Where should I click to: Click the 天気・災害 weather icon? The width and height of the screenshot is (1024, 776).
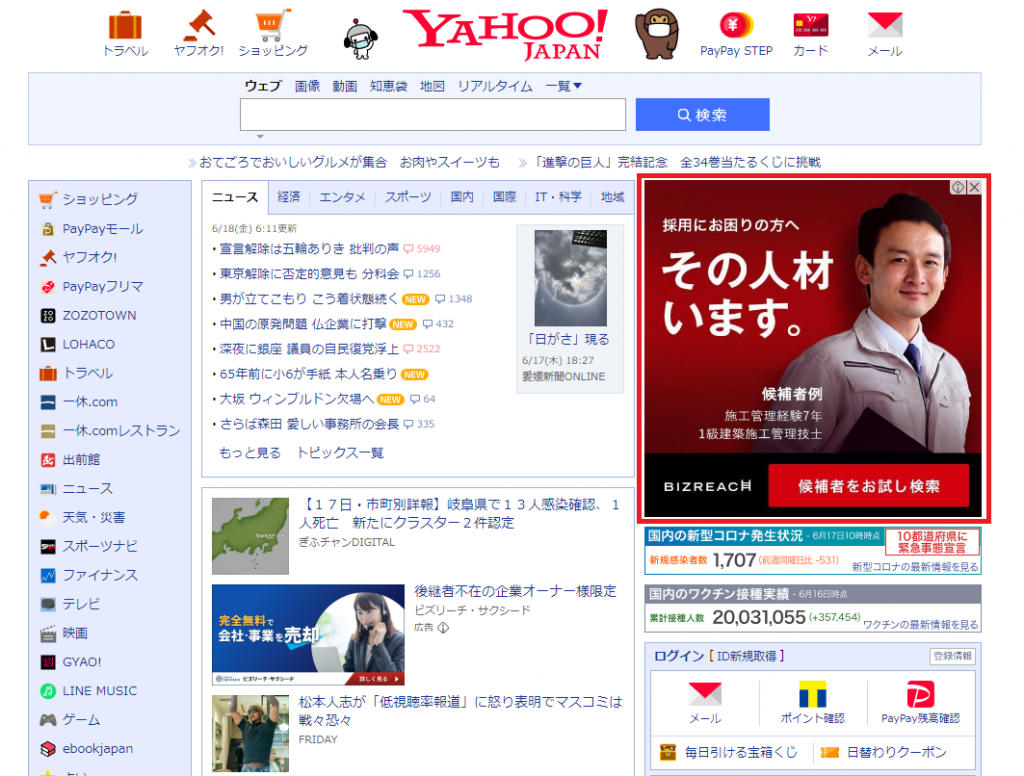click(47, 517)
